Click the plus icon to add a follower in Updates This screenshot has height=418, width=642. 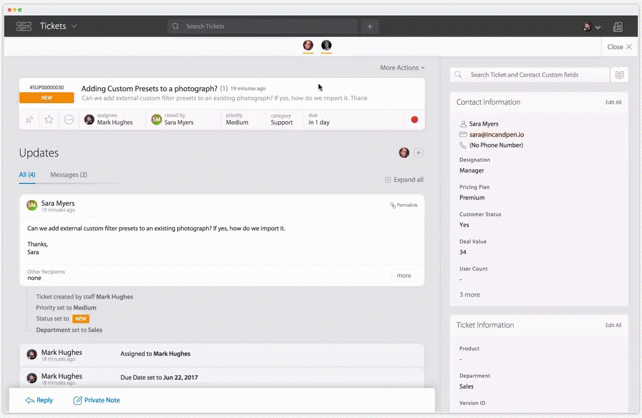point(418,153)
